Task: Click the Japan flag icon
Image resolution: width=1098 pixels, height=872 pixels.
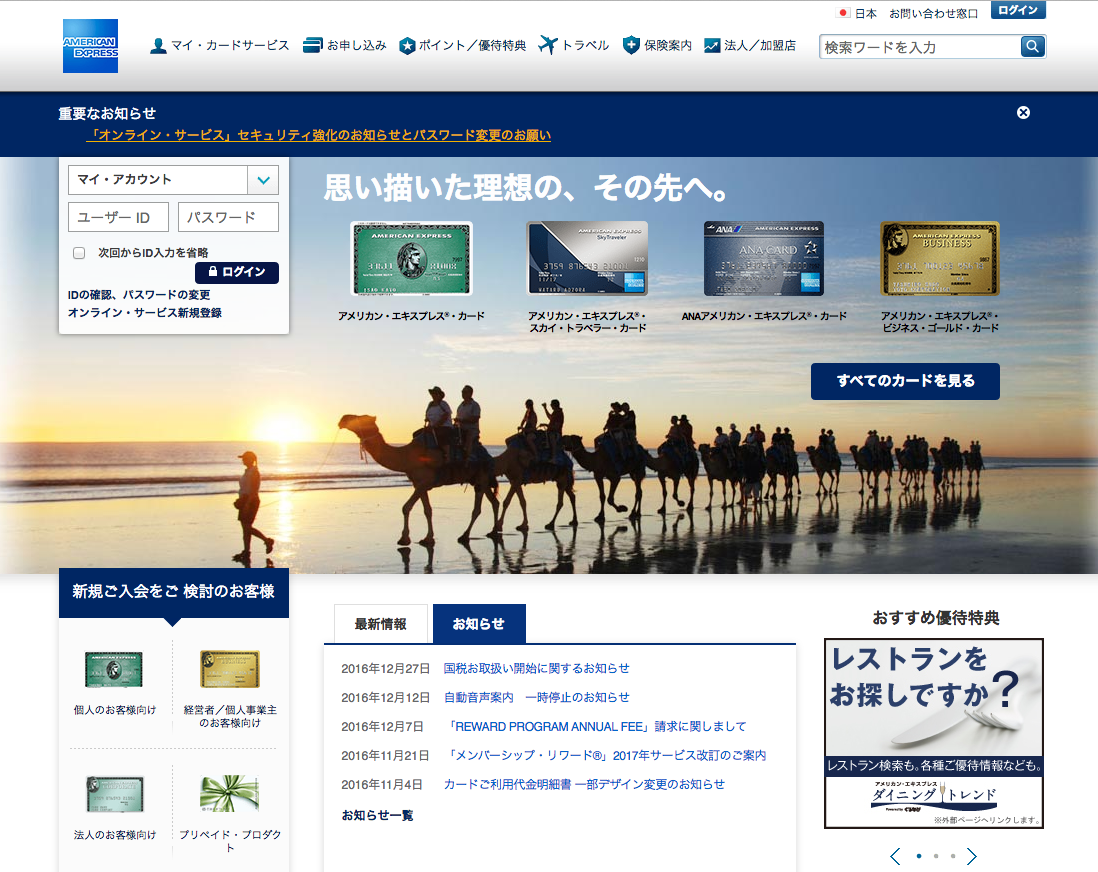Action: point(844,13)
